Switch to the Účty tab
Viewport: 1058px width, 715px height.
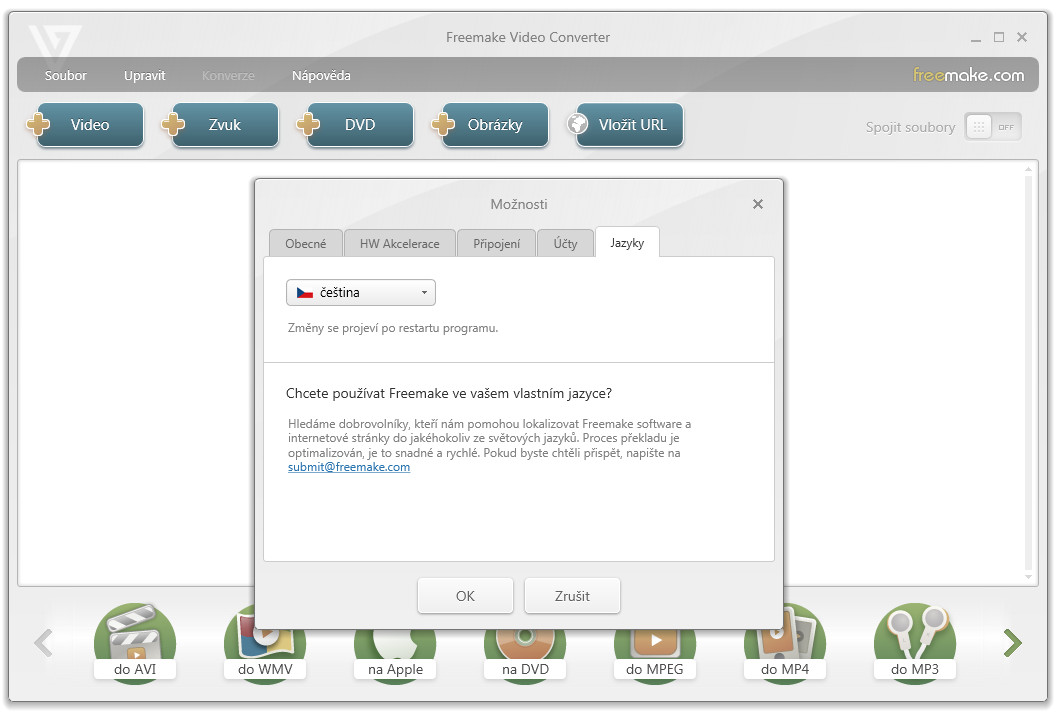(565, 244)
